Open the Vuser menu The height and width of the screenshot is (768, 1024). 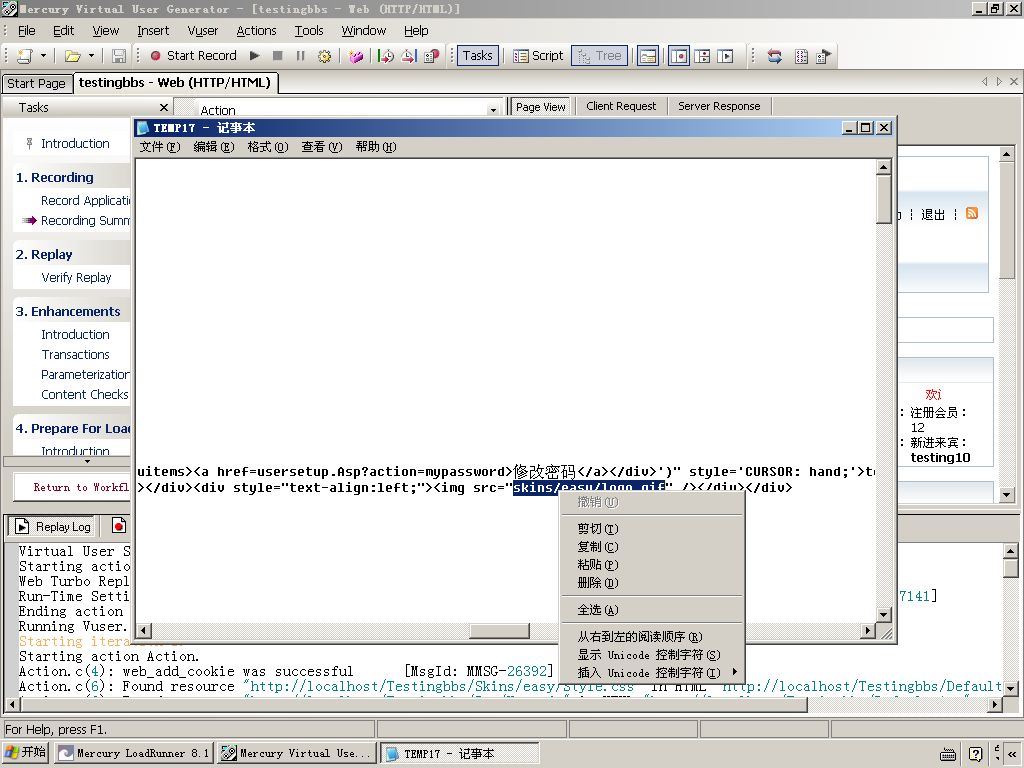pyautogui.click(x=202, y=31)
